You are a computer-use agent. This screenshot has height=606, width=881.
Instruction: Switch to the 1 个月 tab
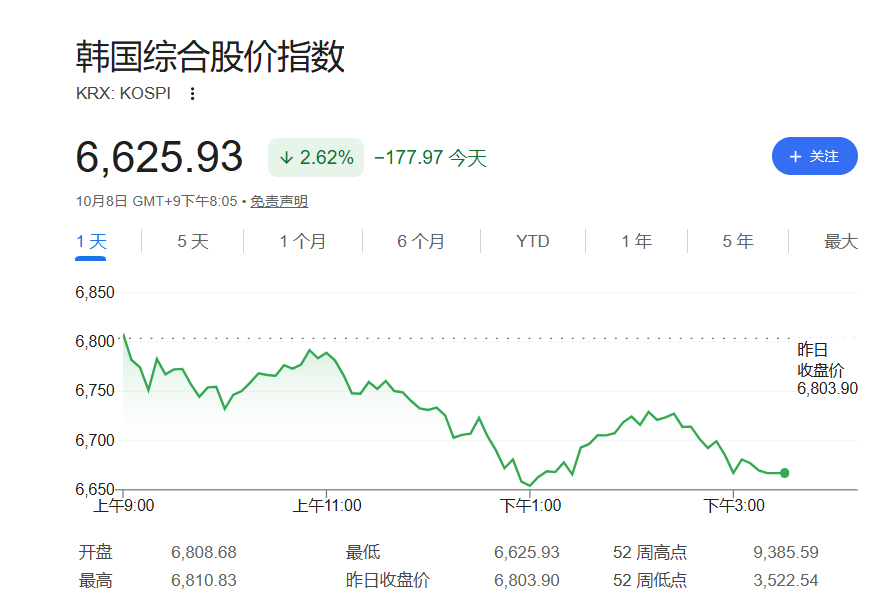(303, 242)
